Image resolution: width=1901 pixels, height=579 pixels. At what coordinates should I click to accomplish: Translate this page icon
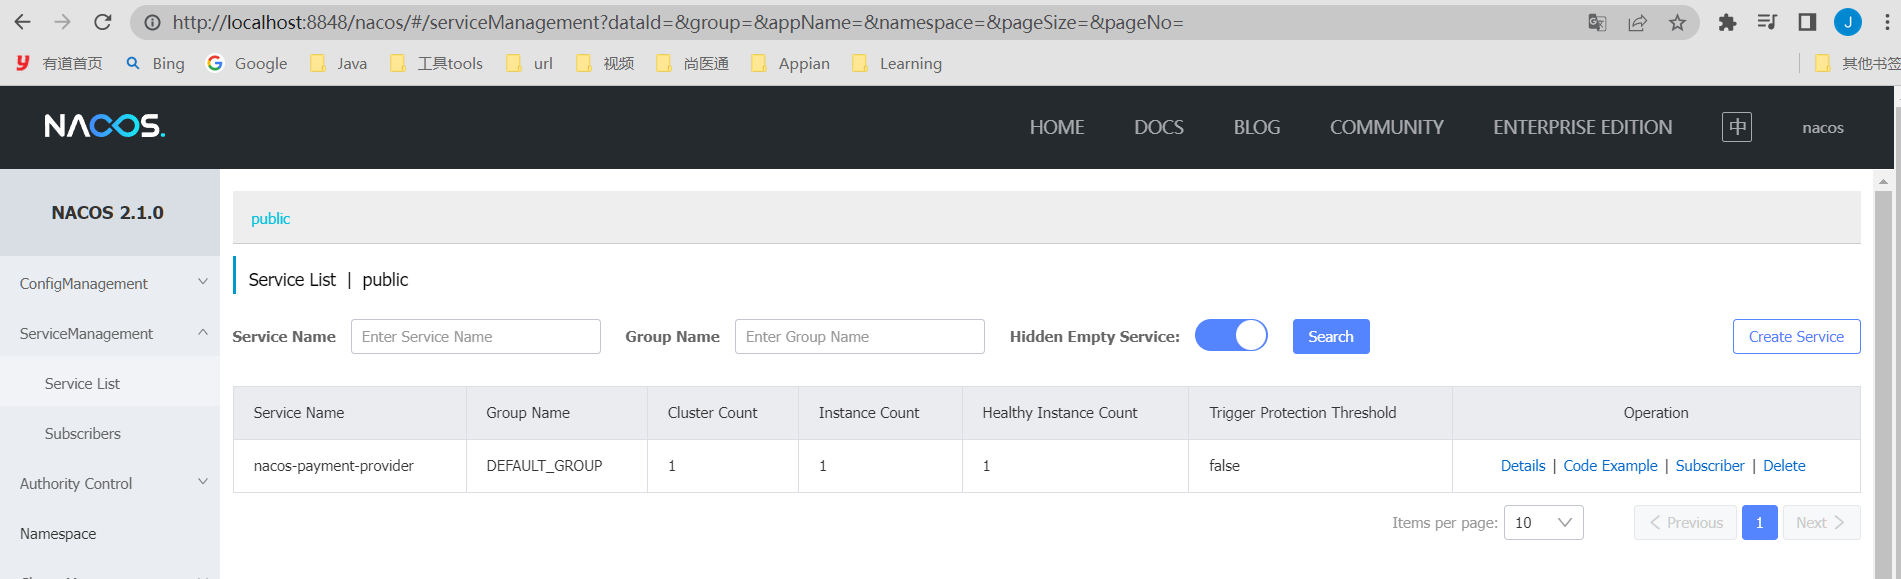(x=1597, y=22)
